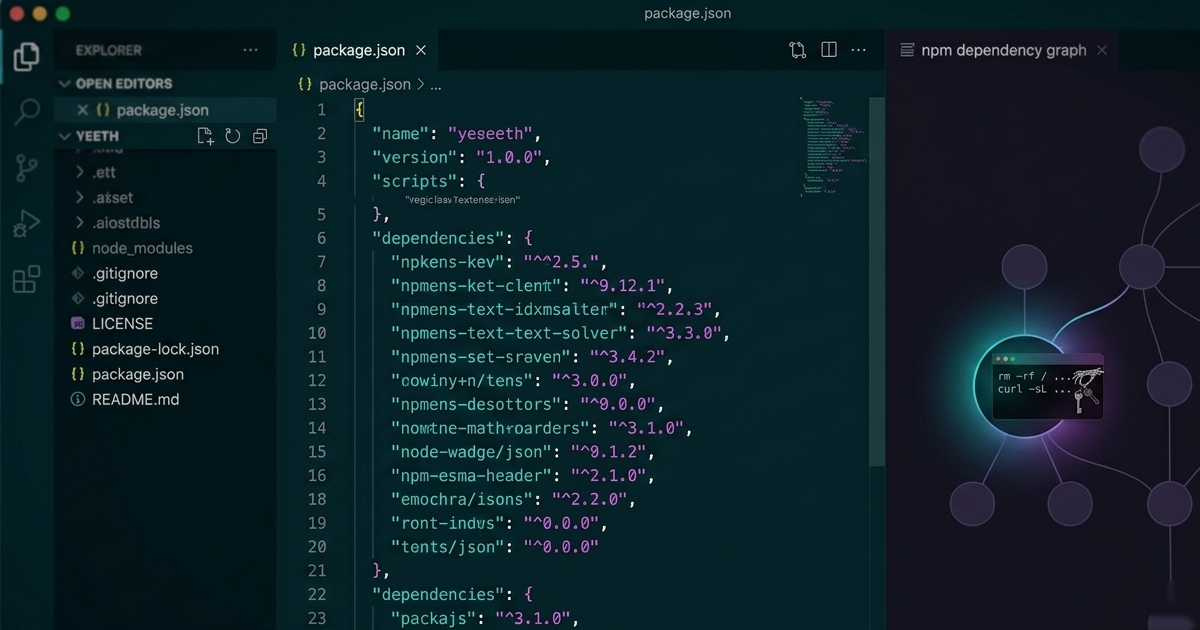The width and height of the screenshot is (1200, 630).
Task: Open changes compare icon in editor toolbar
Action: click(x=797, y=50)
